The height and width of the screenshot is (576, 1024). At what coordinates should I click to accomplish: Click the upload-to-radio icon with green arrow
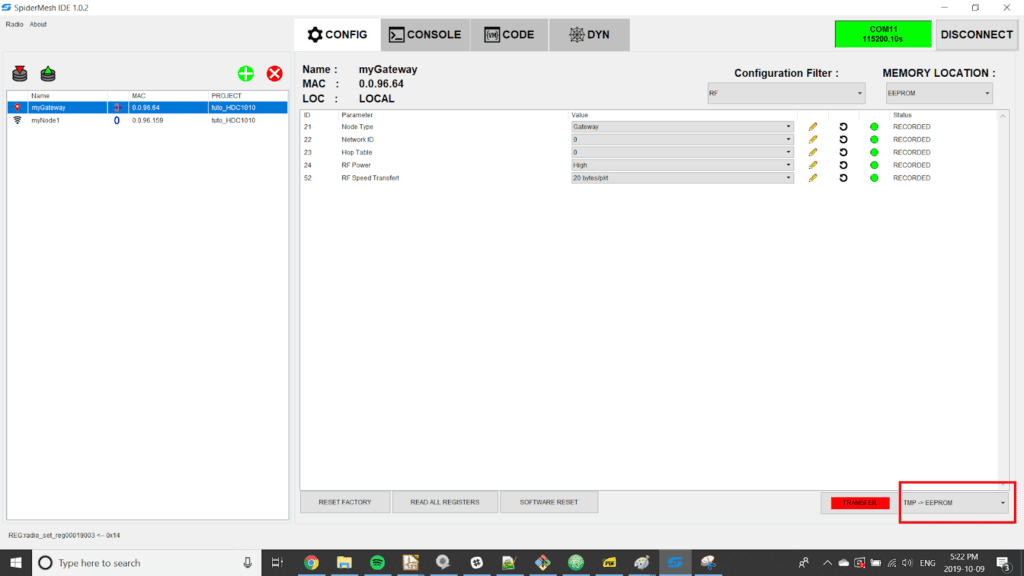click(48, 73)
